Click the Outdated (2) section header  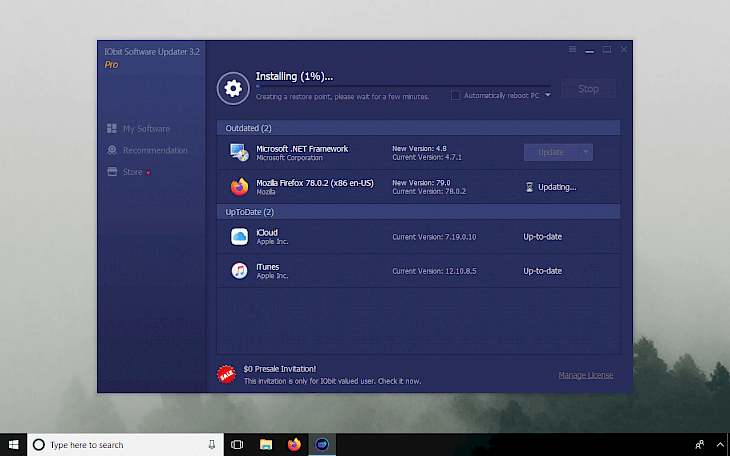point(418,128)
